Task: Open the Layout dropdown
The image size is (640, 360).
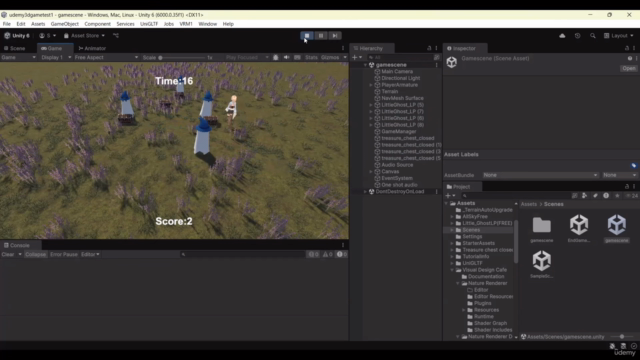Action: click(x=619, y=36)
